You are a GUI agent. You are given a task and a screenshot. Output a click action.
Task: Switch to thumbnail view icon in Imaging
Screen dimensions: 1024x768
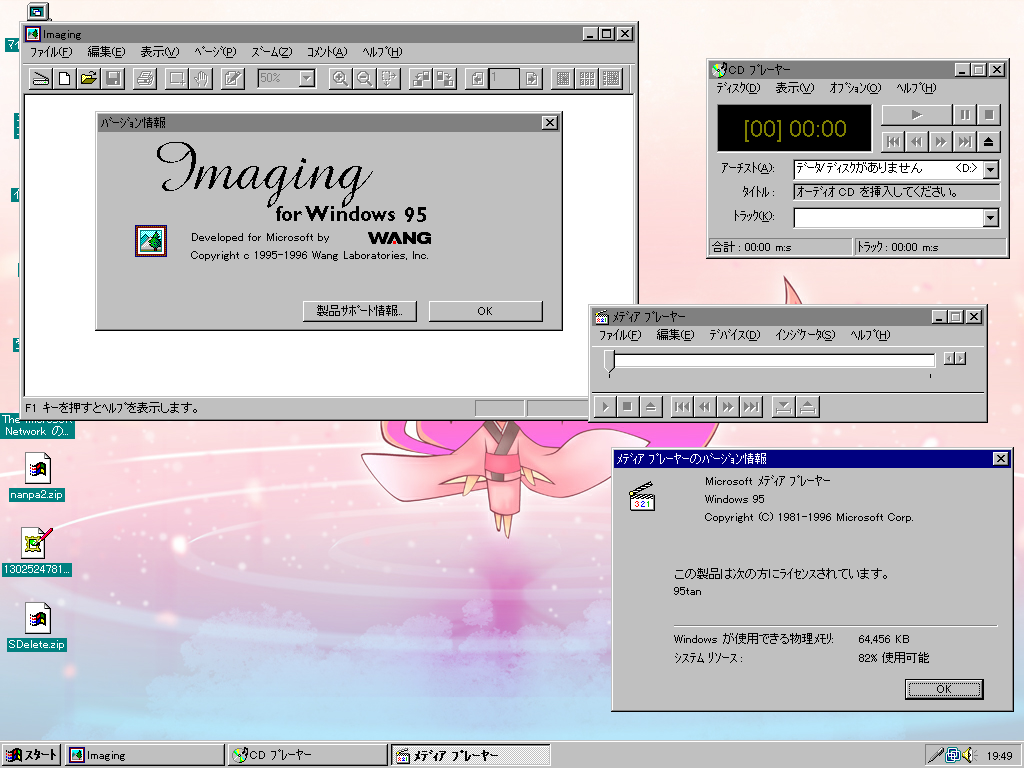(x=587, y=79)
